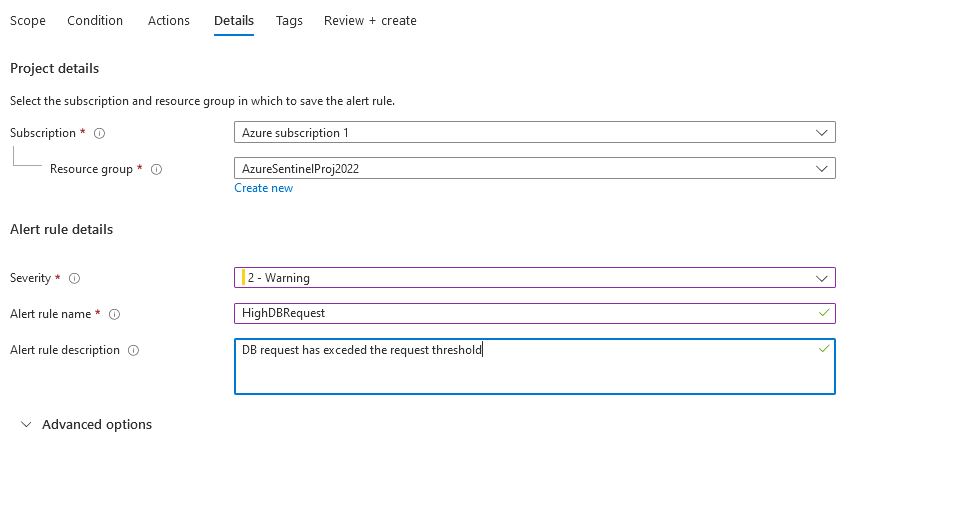Open the Review + create tab
This screenshot has height=520, width=968.
tap(370, 20)
